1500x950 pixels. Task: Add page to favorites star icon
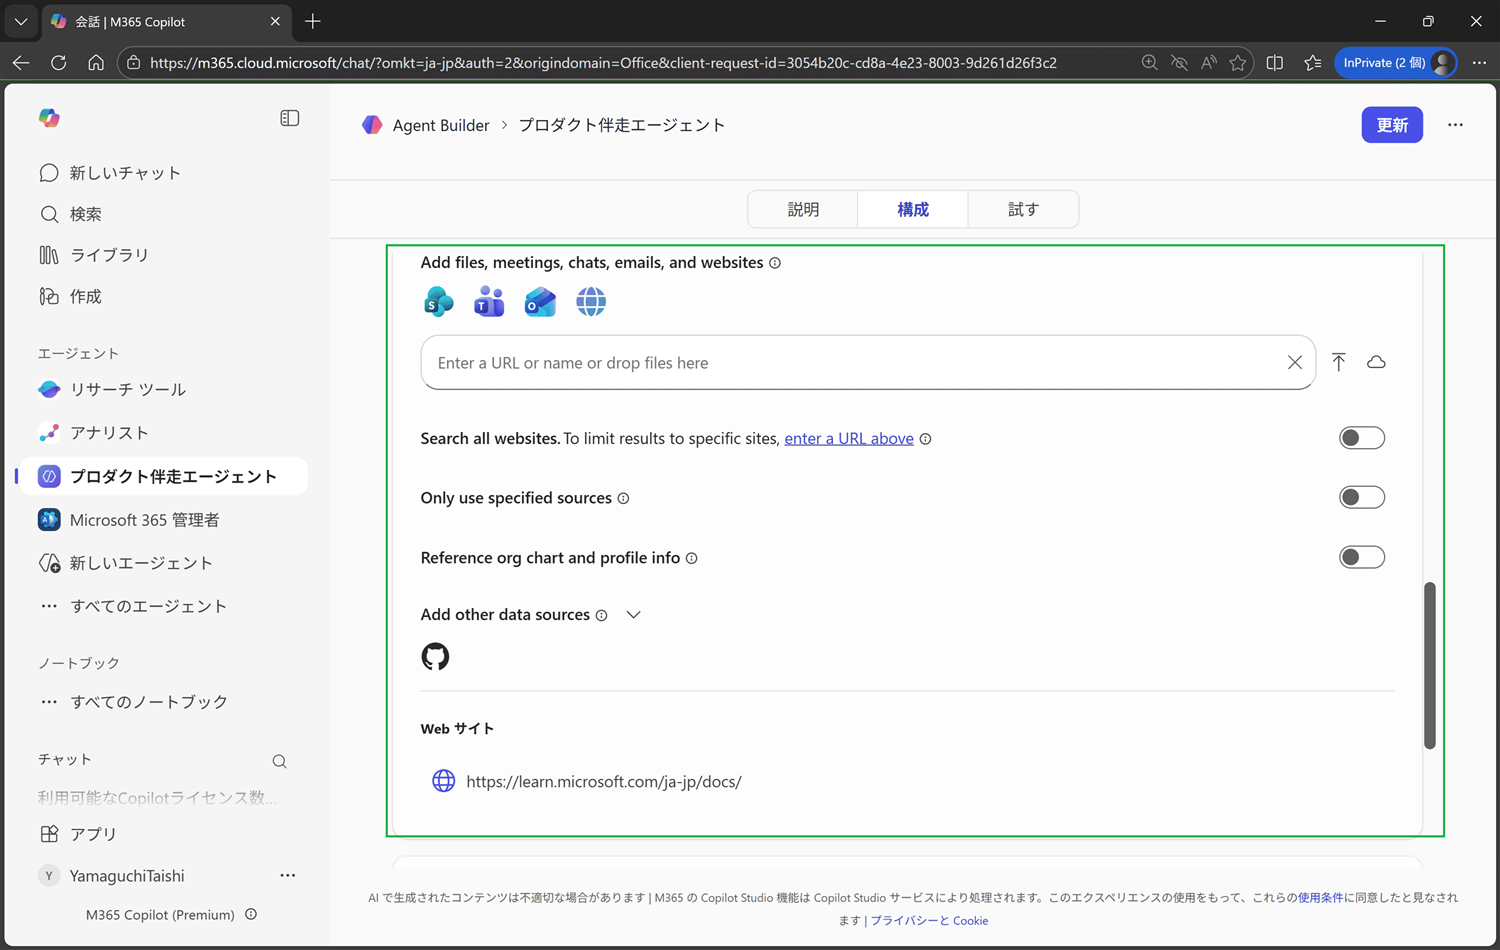tap(1238, 62)
